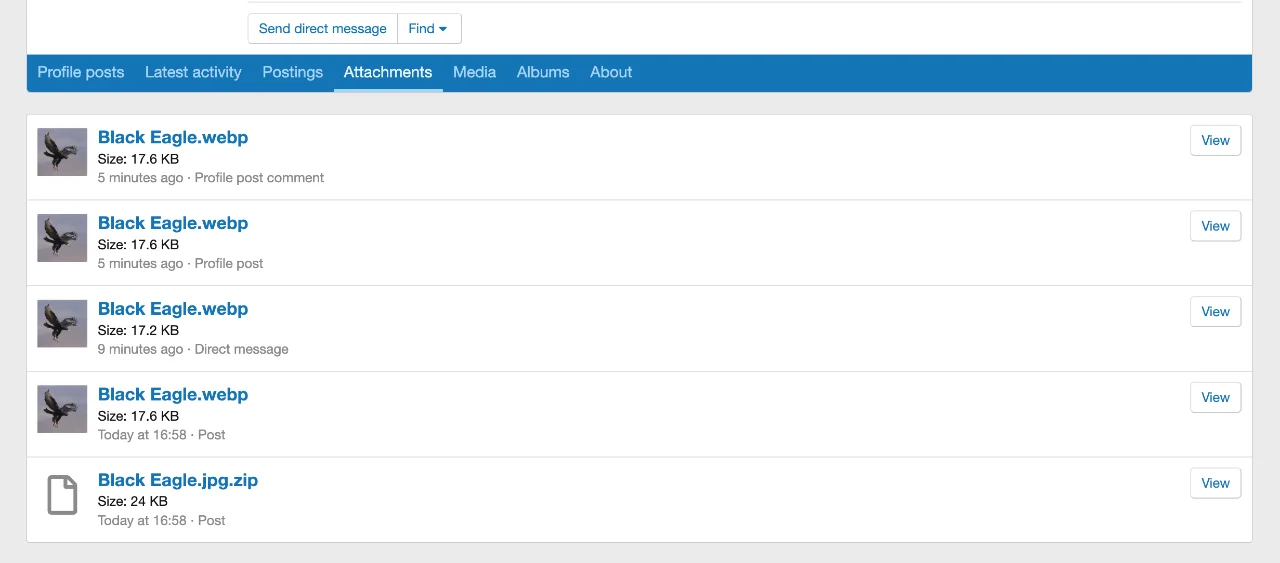The width and height of the screenshot is (1280, 563).
Task: Open the Black Eagle.jpg.zip file link
Action: click(178, 480)
